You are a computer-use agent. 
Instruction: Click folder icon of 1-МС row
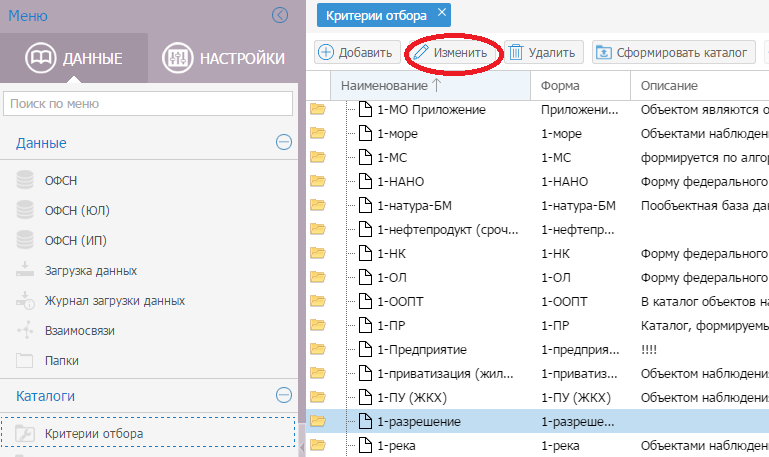pyautogui.click(x=318, y=157)
